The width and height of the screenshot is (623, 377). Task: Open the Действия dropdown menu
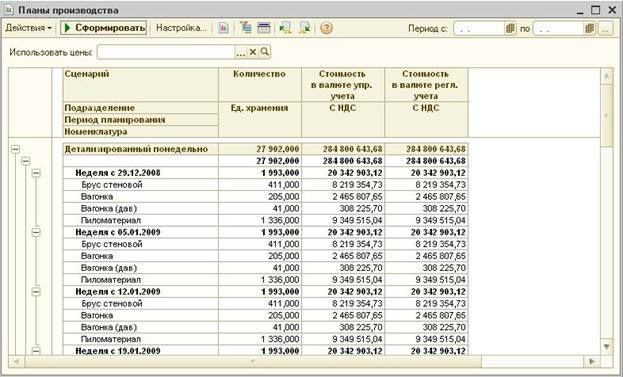point(29,28)
